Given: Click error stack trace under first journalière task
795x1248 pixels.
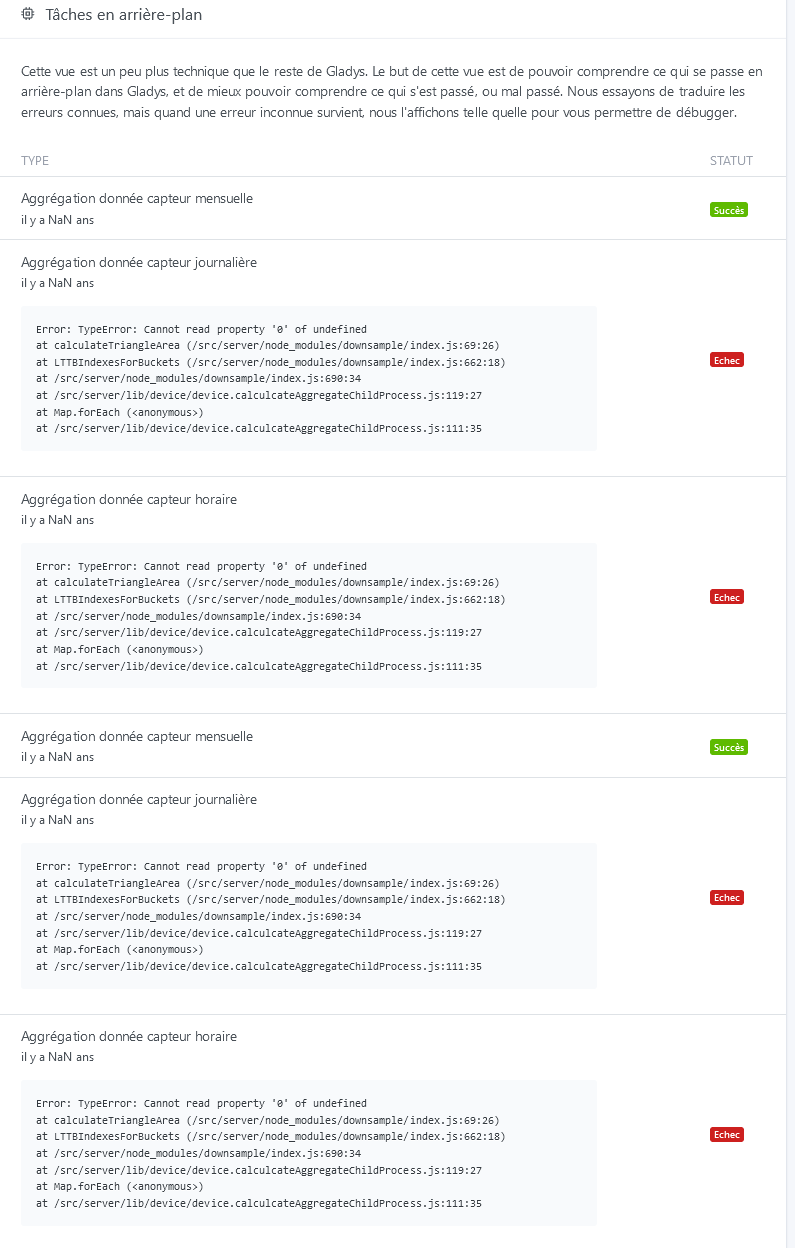Looking at the screenshot, I should click(x=309, y=379).
